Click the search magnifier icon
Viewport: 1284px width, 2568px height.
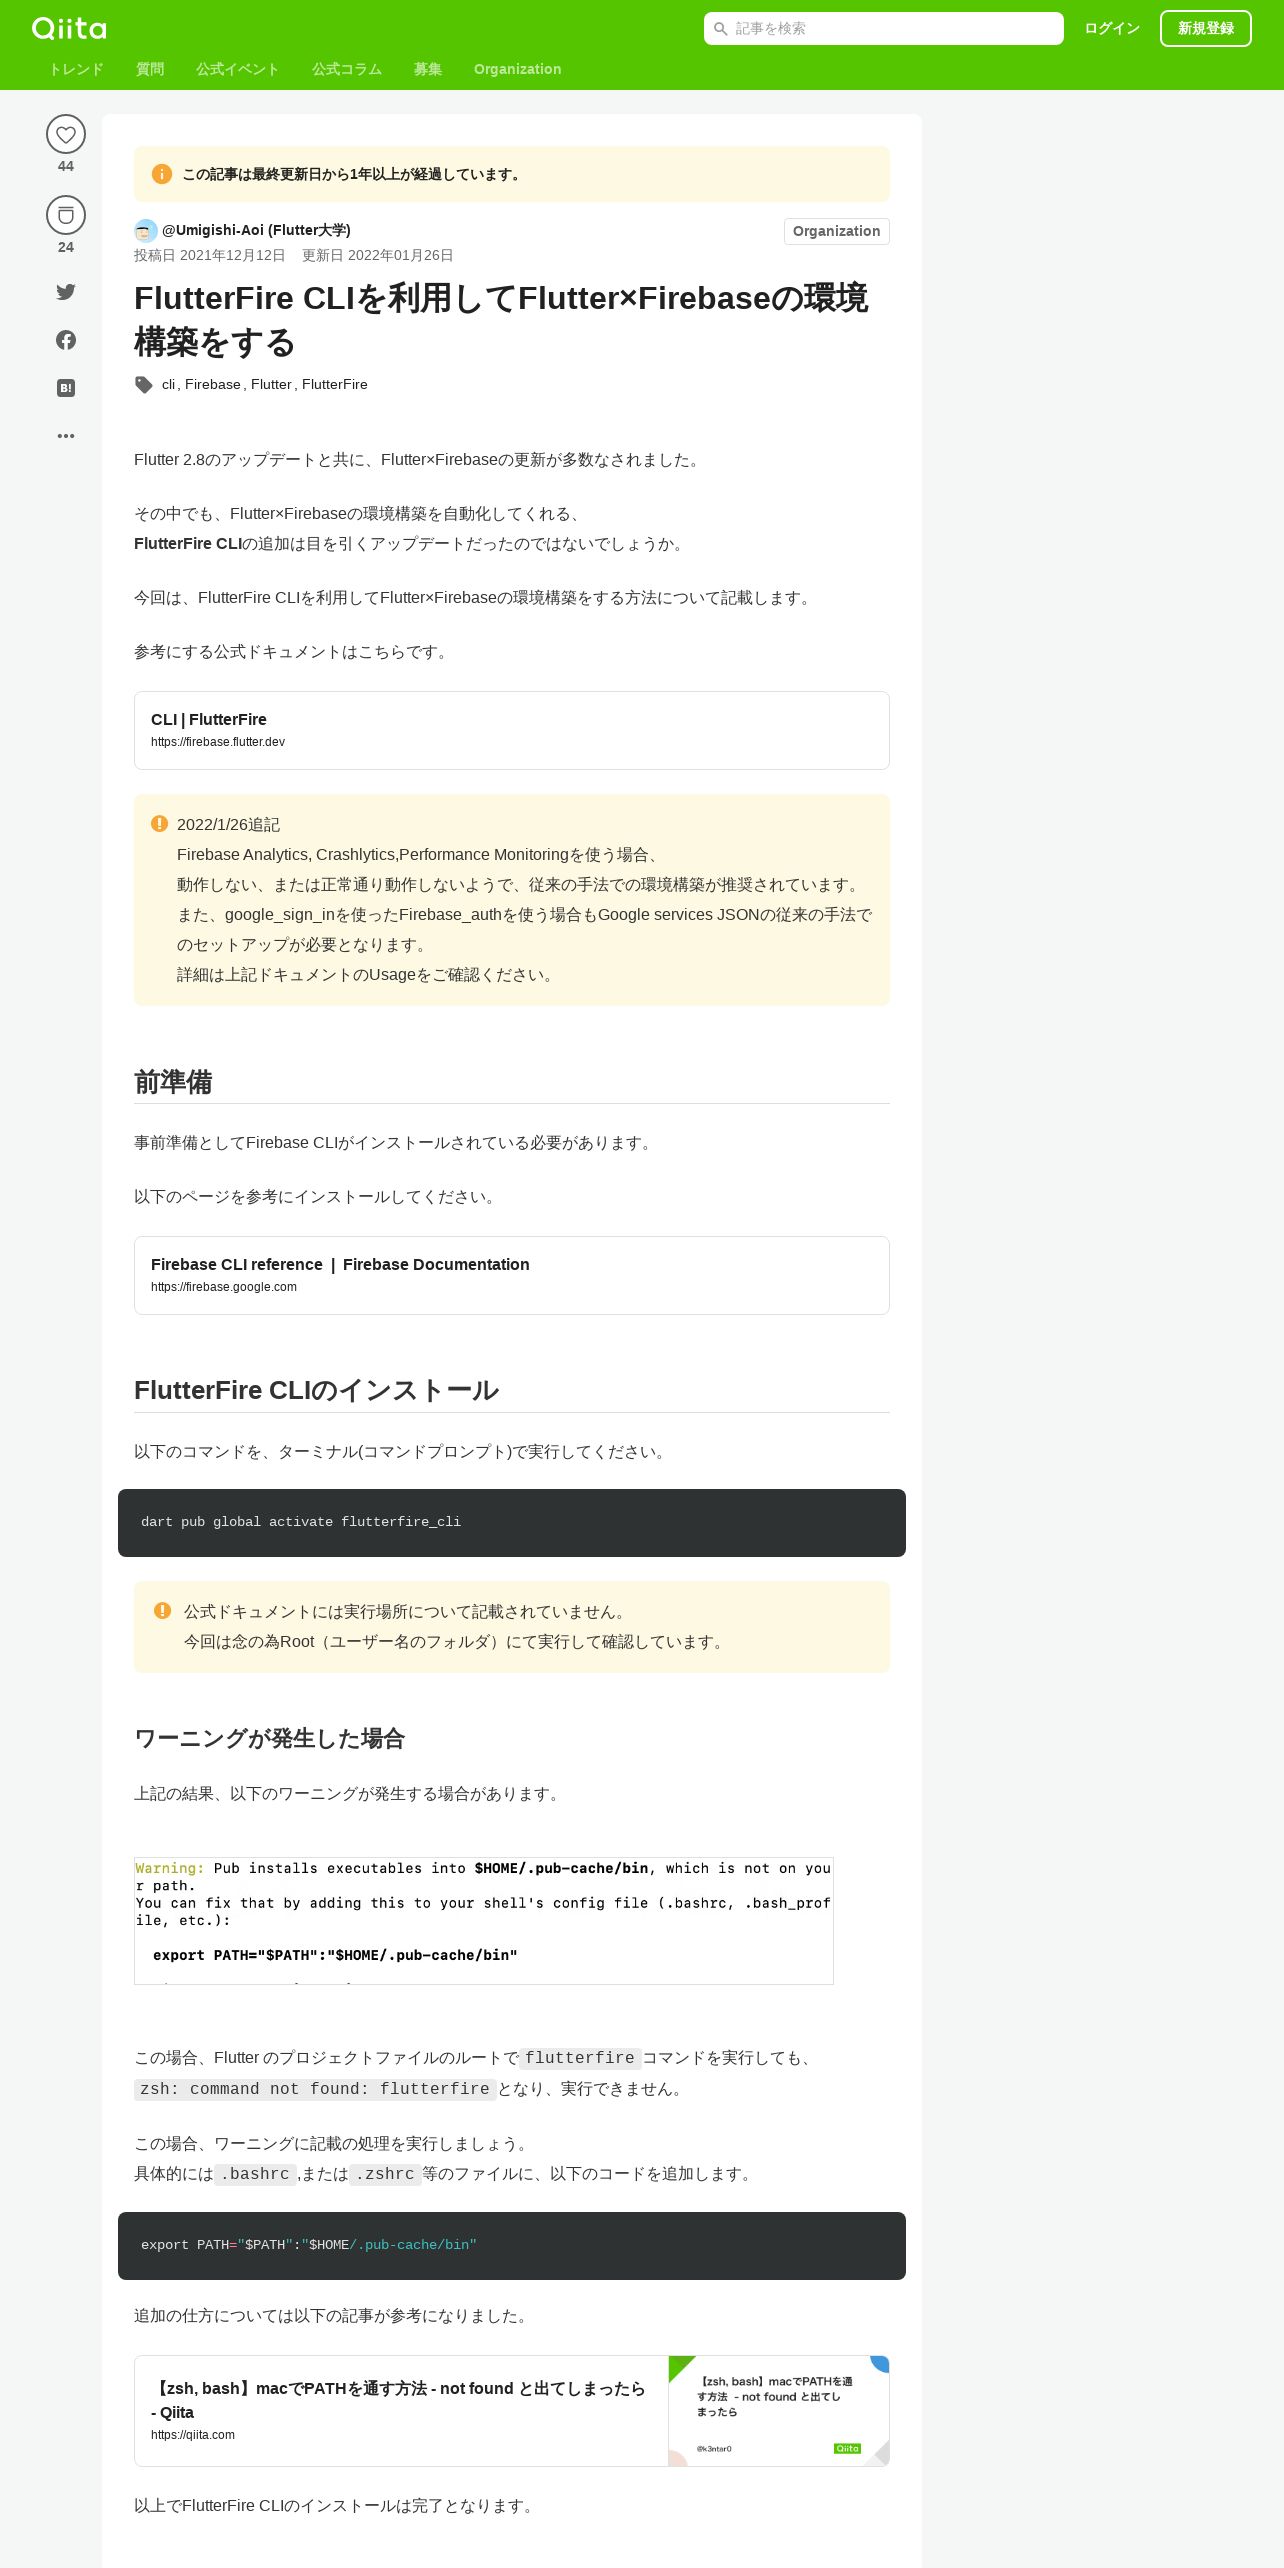pyautogui.click(x=720, y=29)
